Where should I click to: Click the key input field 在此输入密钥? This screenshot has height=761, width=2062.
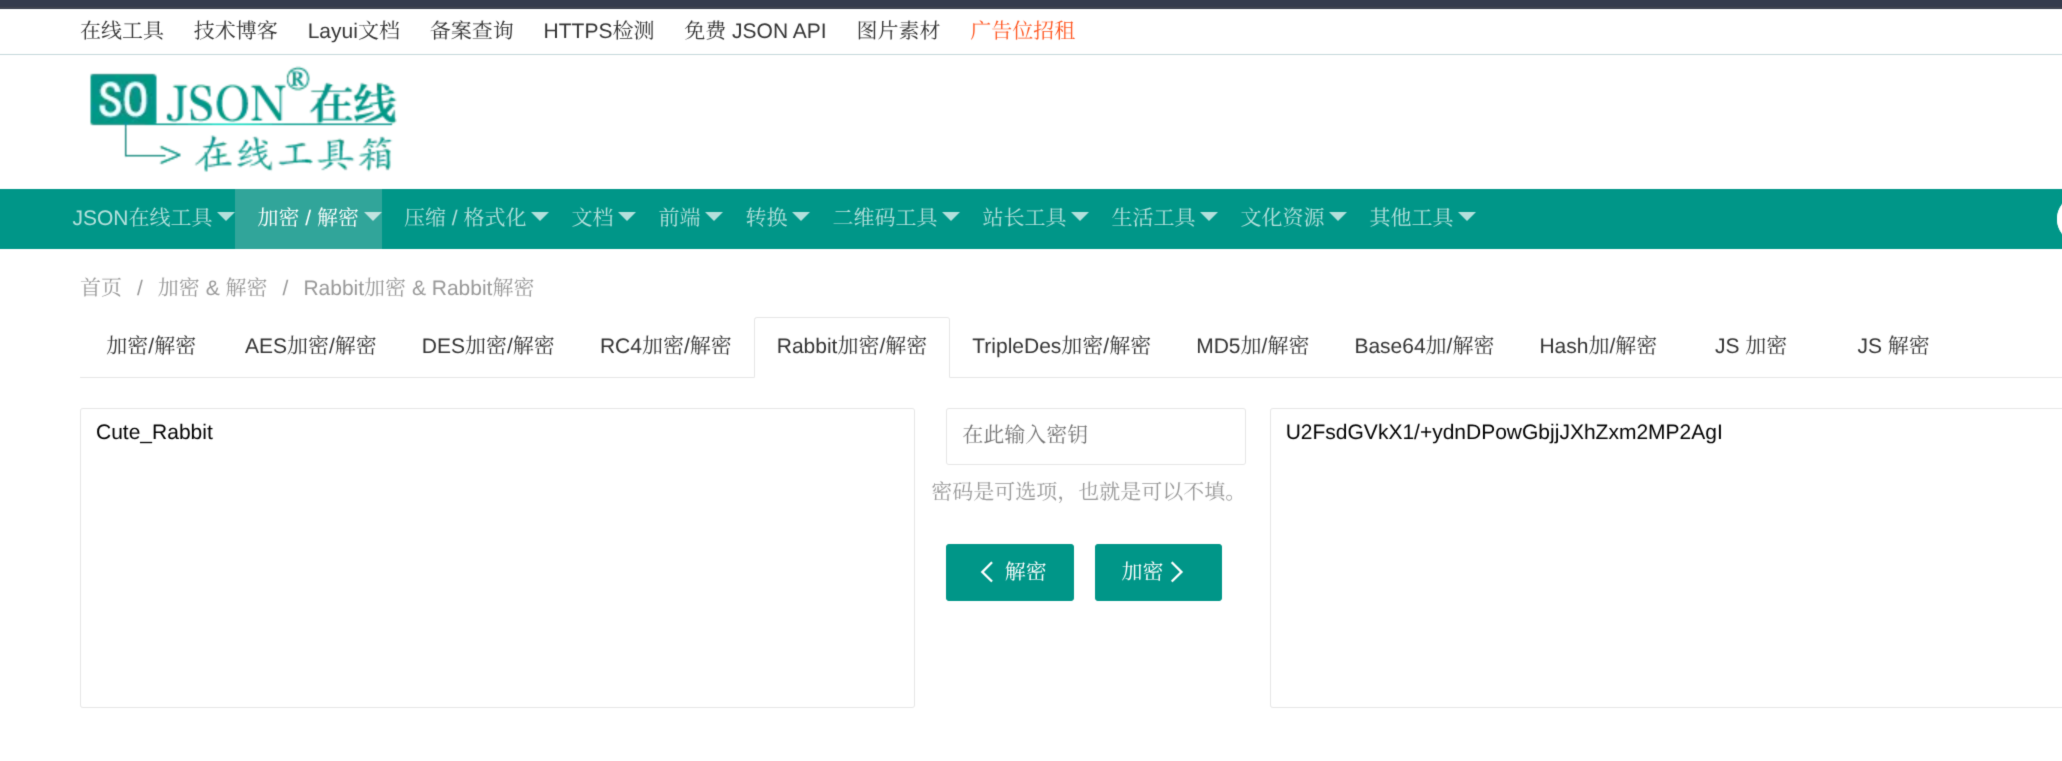coord(1095,435)
